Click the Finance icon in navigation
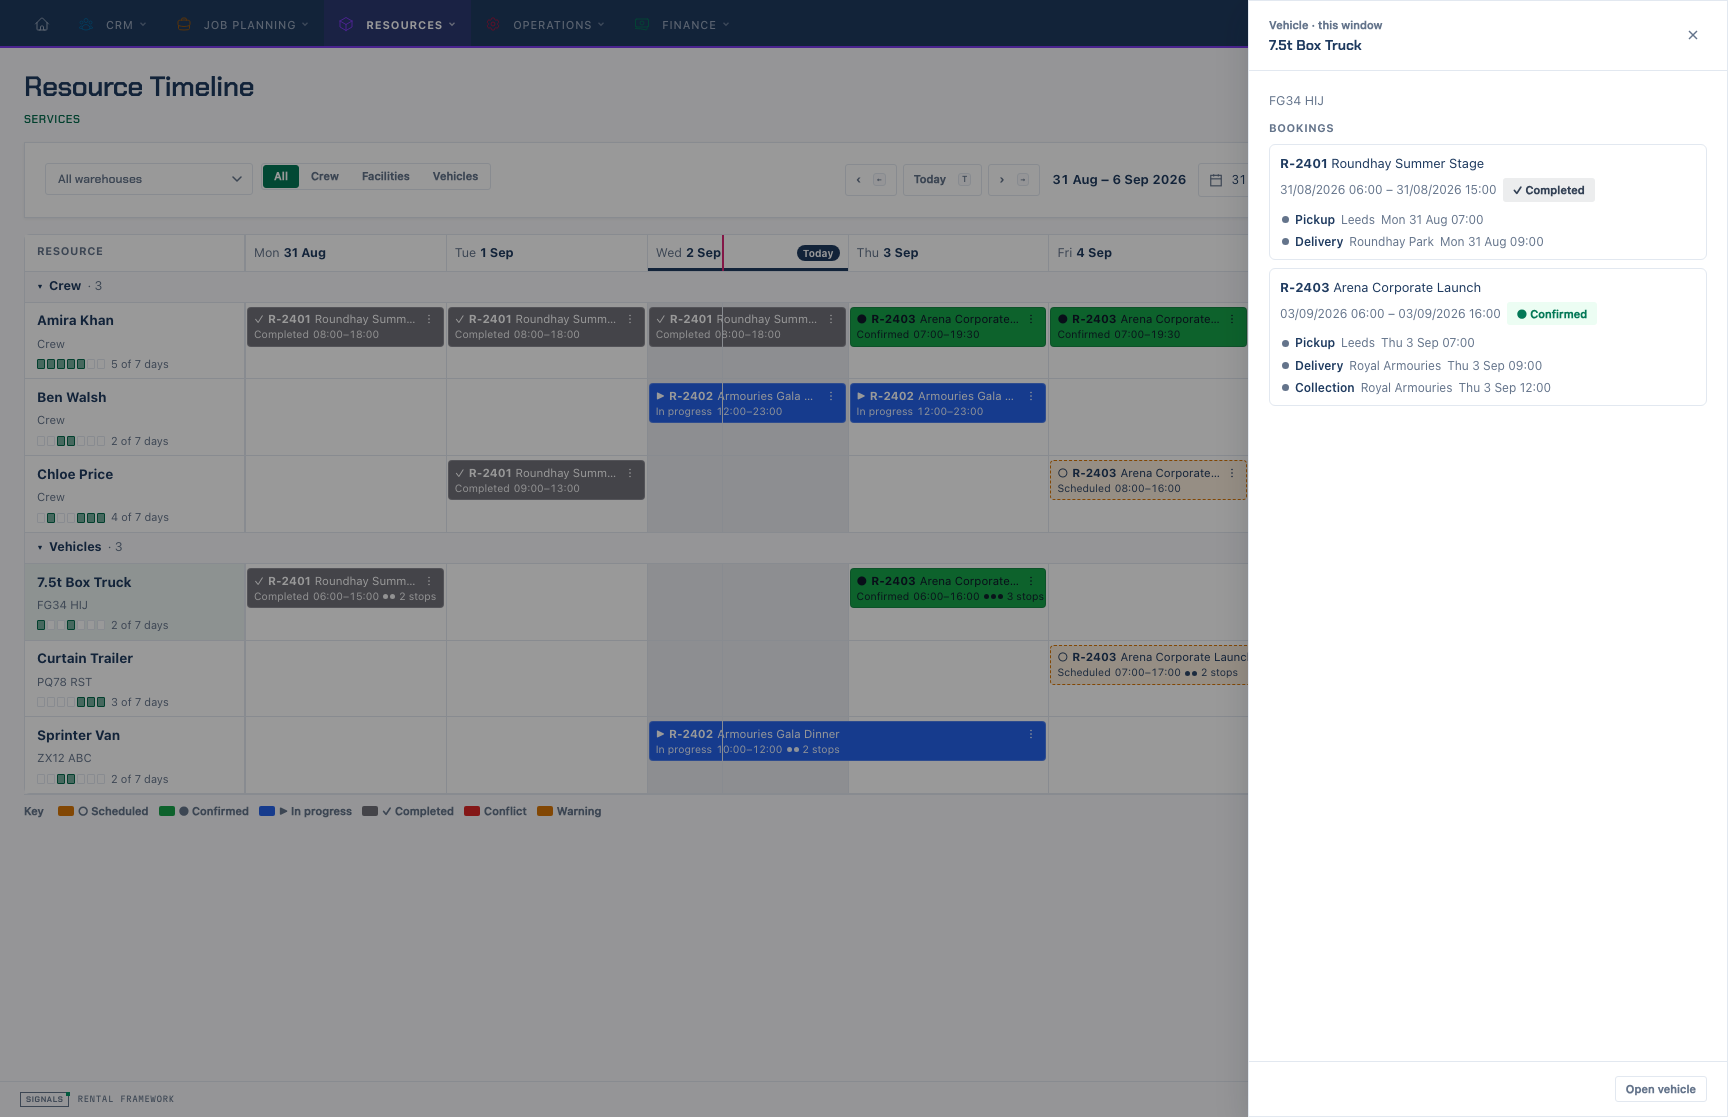The height and width of the screenshot is (1117, 1728). [x=642, y=24]
